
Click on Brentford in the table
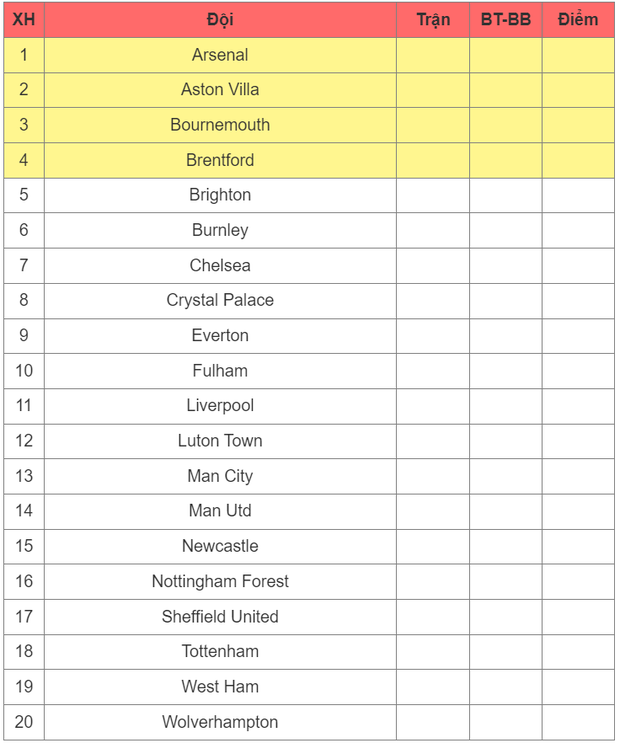pos(220,160)
